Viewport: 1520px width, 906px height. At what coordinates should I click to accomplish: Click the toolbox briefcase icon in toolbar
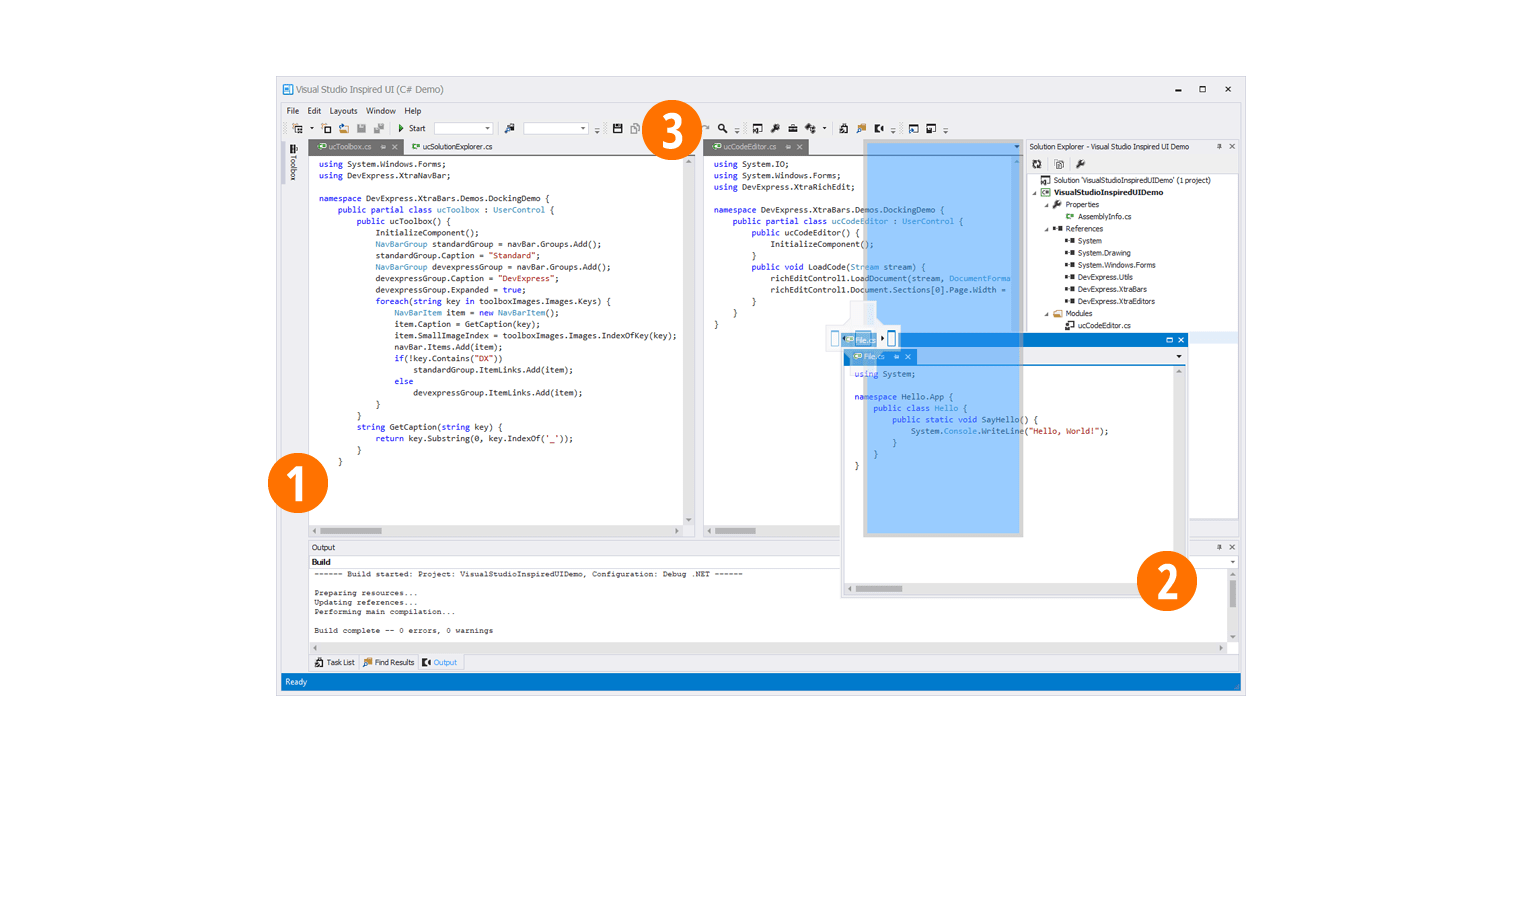(792, 128)
